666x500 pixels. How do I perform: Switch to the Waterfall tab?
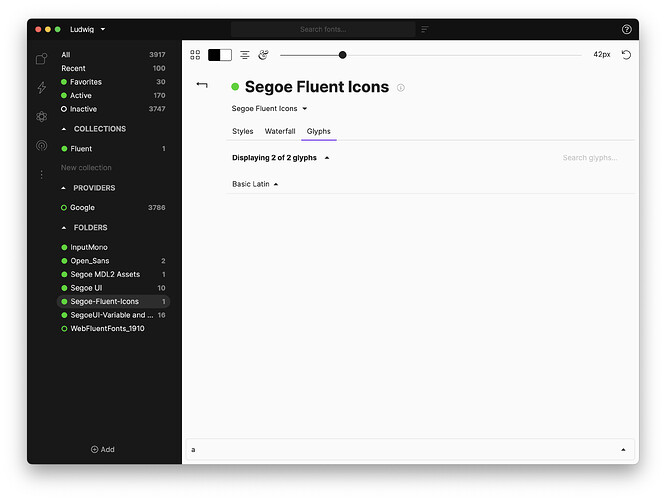pyautogui.click(x=280, y=131)
